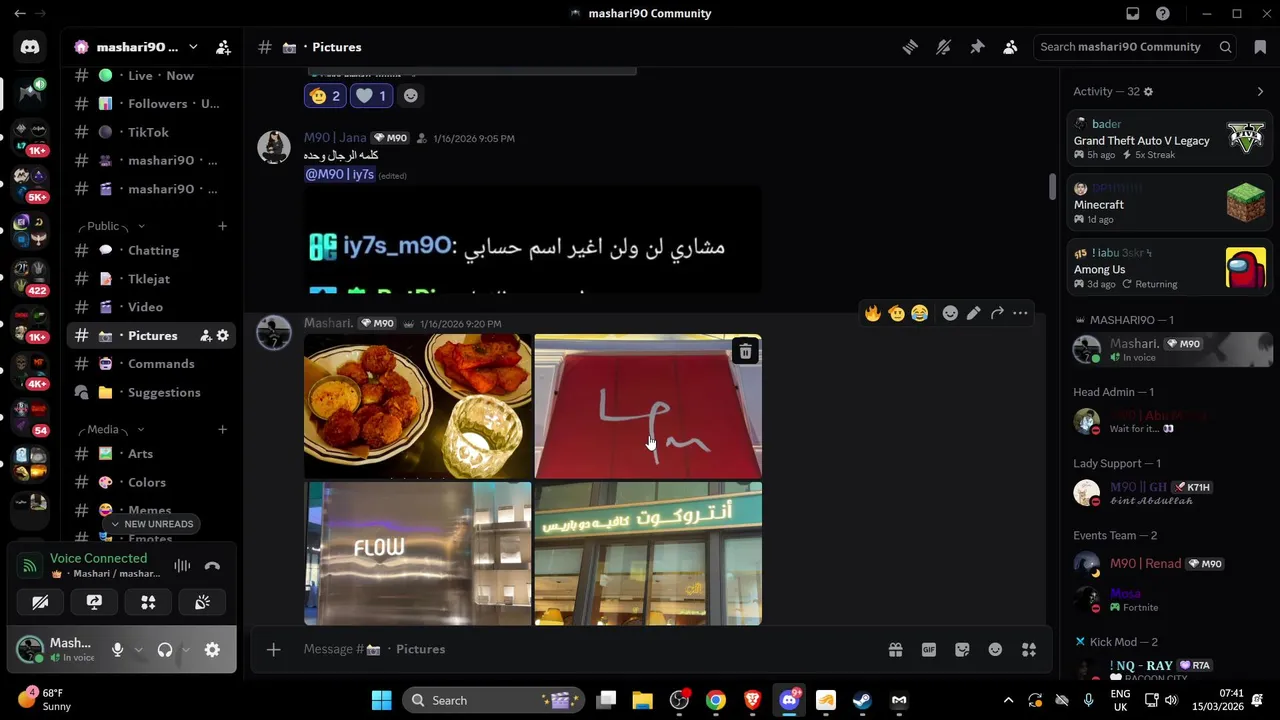
Task: Click Search mashari90 Community field
Action: point(1136,47)
